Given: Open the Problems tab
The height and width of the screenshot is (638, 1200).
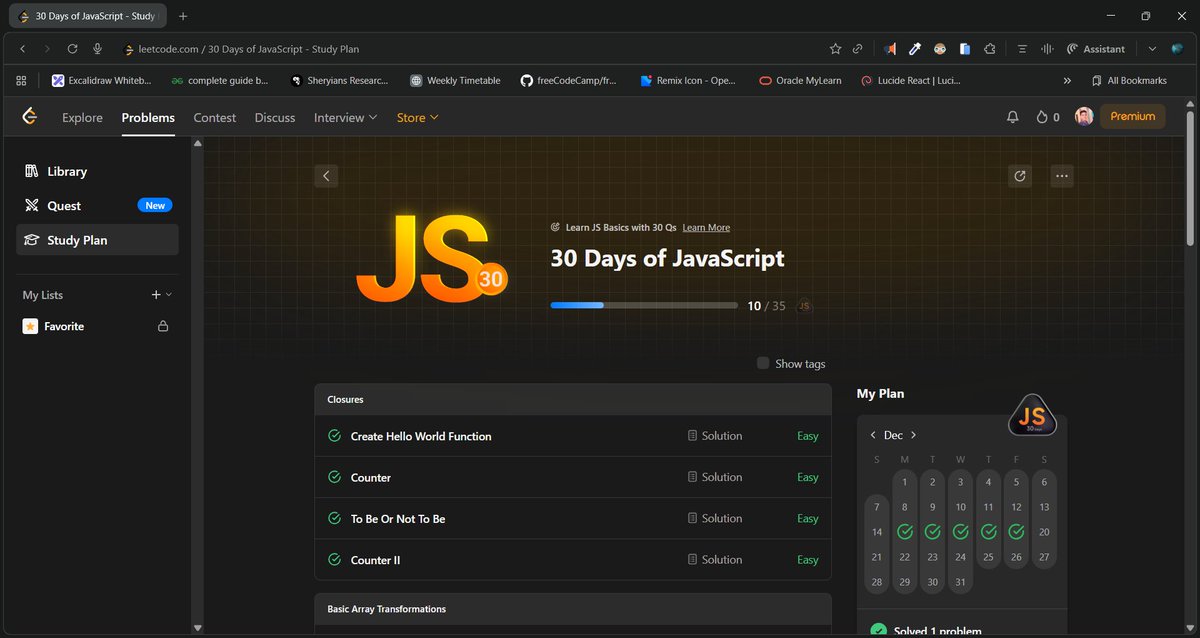Looking at the screenshot, I should coord(148,117).
